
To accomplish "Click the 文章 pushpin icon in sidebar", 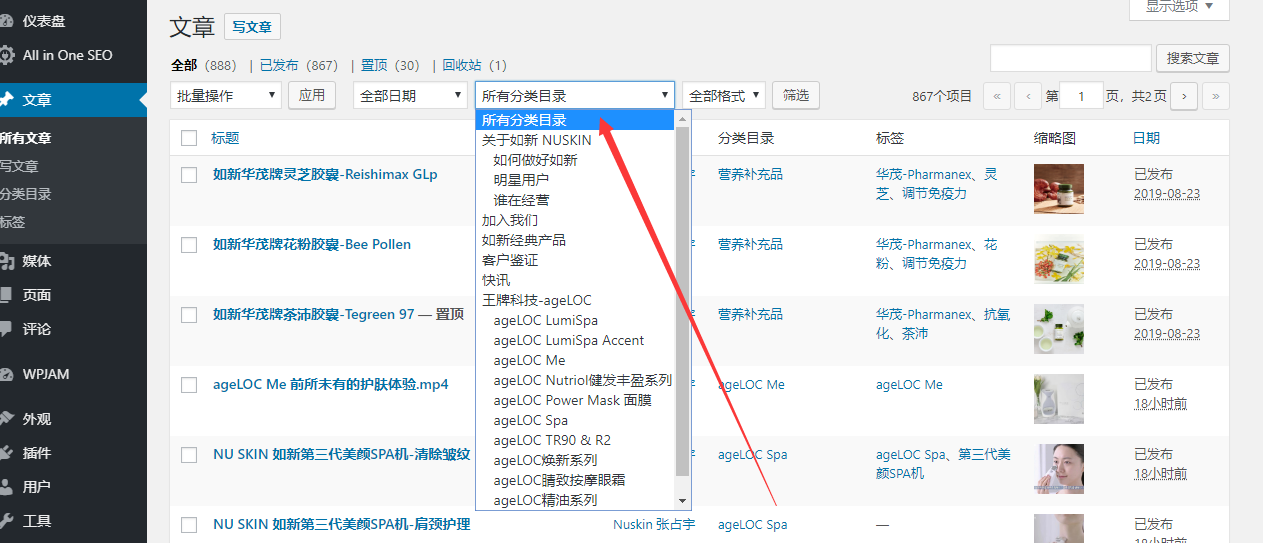I will (6, 100).
